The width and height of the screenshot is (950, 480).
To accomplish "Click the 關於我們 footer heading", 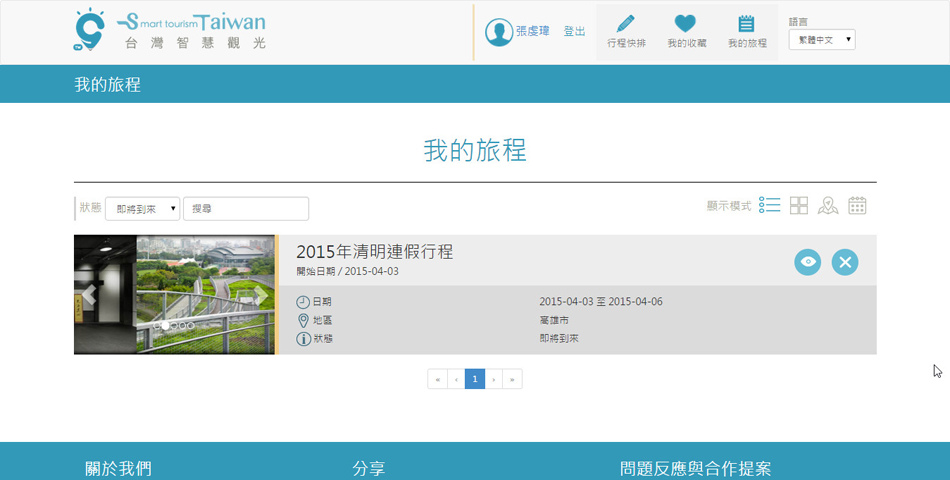I will pos(118,468).
